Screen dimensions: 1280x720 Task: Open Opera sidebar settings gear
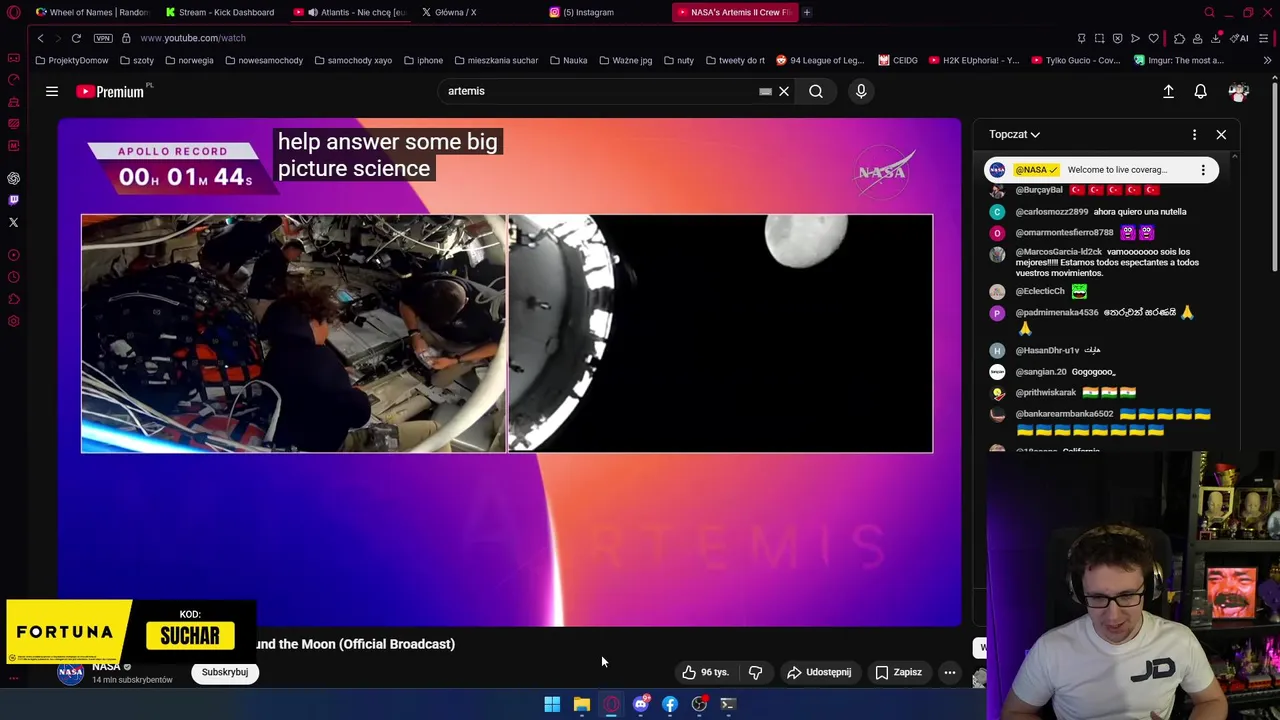pyautogui.click(x=14, y=321)
